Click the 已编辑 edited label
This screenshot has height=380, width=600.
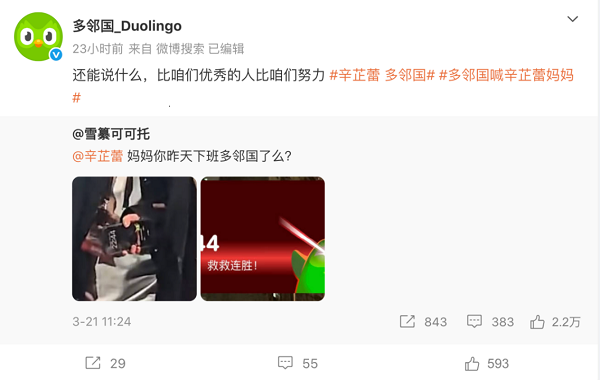(x=226, y=49)
